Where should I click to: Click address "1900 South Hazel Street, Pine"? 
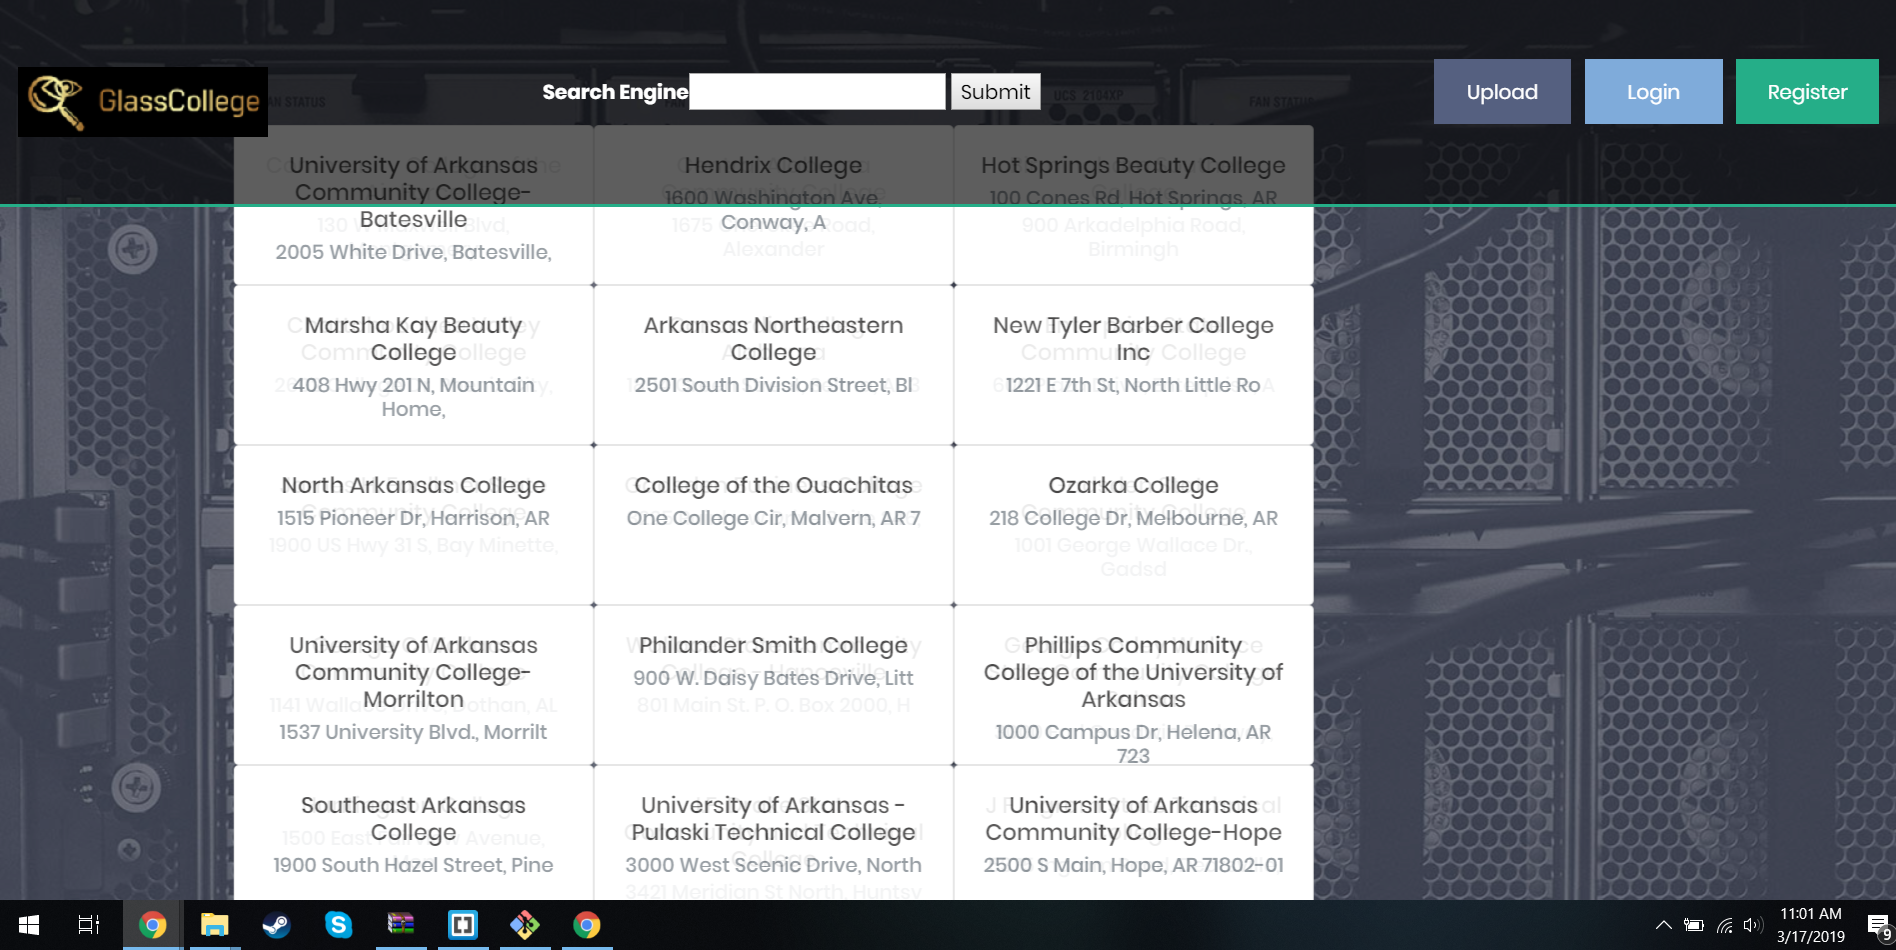tap(413, 865)
